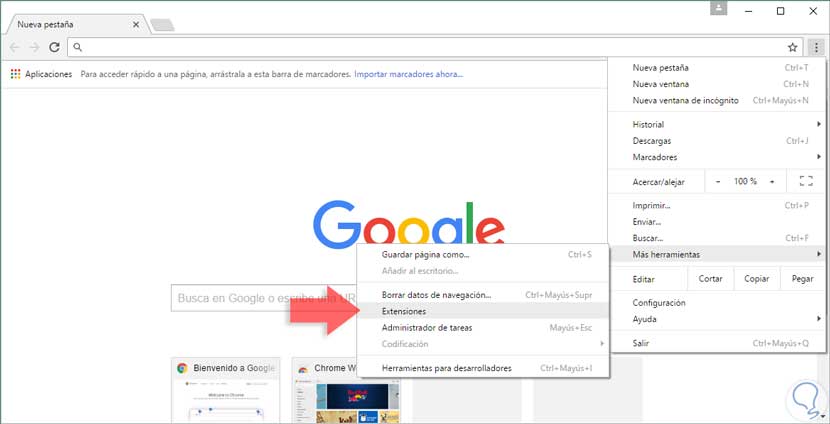Expand the Marcadores submenu
Image resolution: width=830 pixels, height=424 pixels.
716,157
